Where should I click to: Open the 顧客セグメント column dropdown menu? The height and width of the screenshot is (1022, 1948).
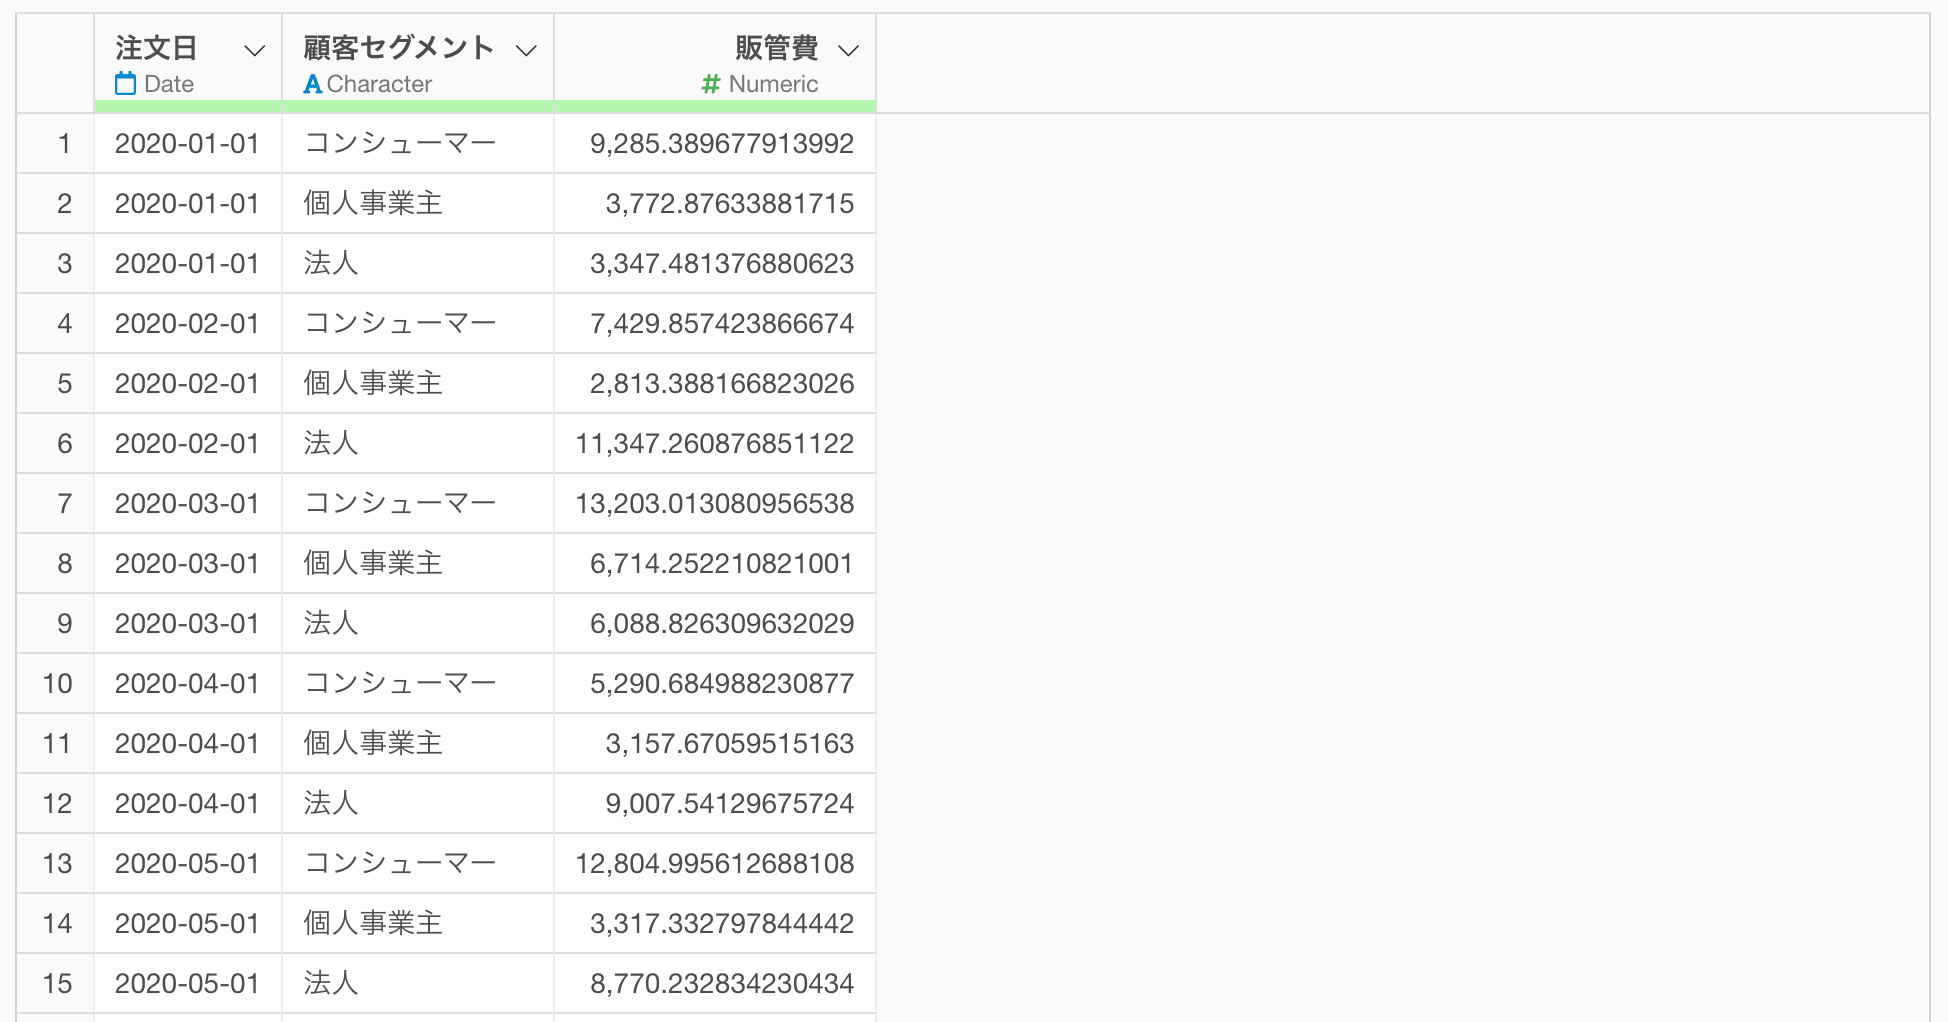[526, 51]
